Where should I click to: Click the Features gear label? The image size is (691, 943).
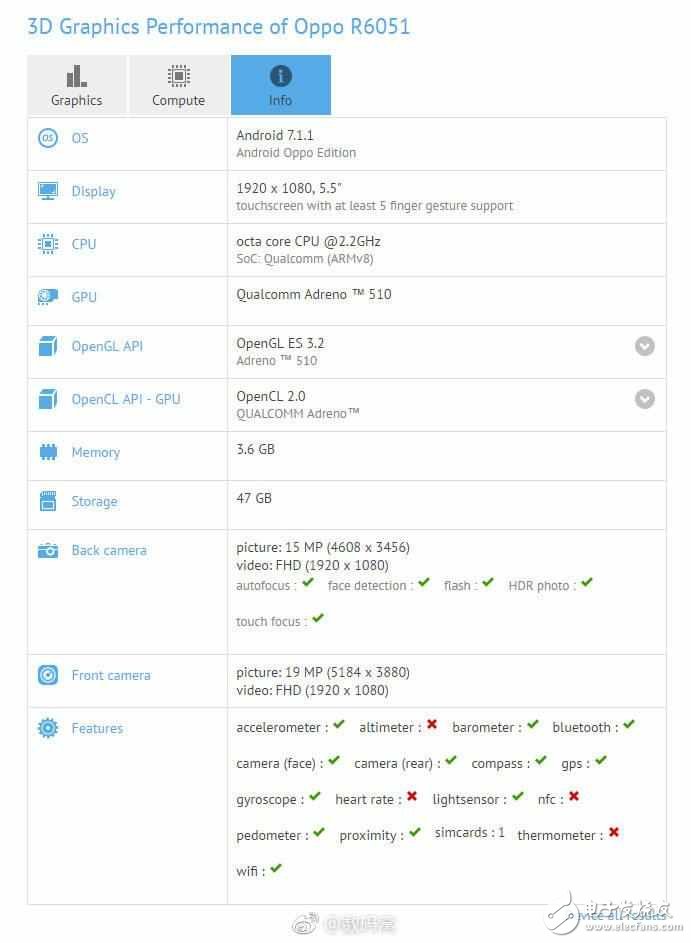(x=97, y=728)
